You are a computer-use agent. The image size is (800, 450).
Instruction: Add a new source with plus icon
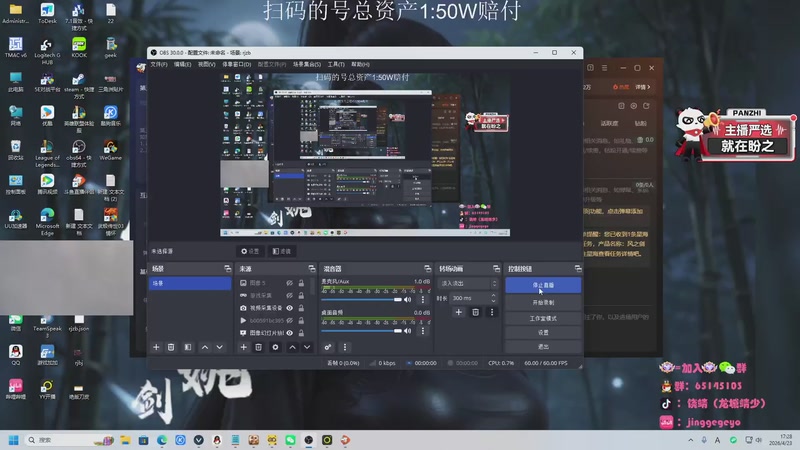coord(243,347)
